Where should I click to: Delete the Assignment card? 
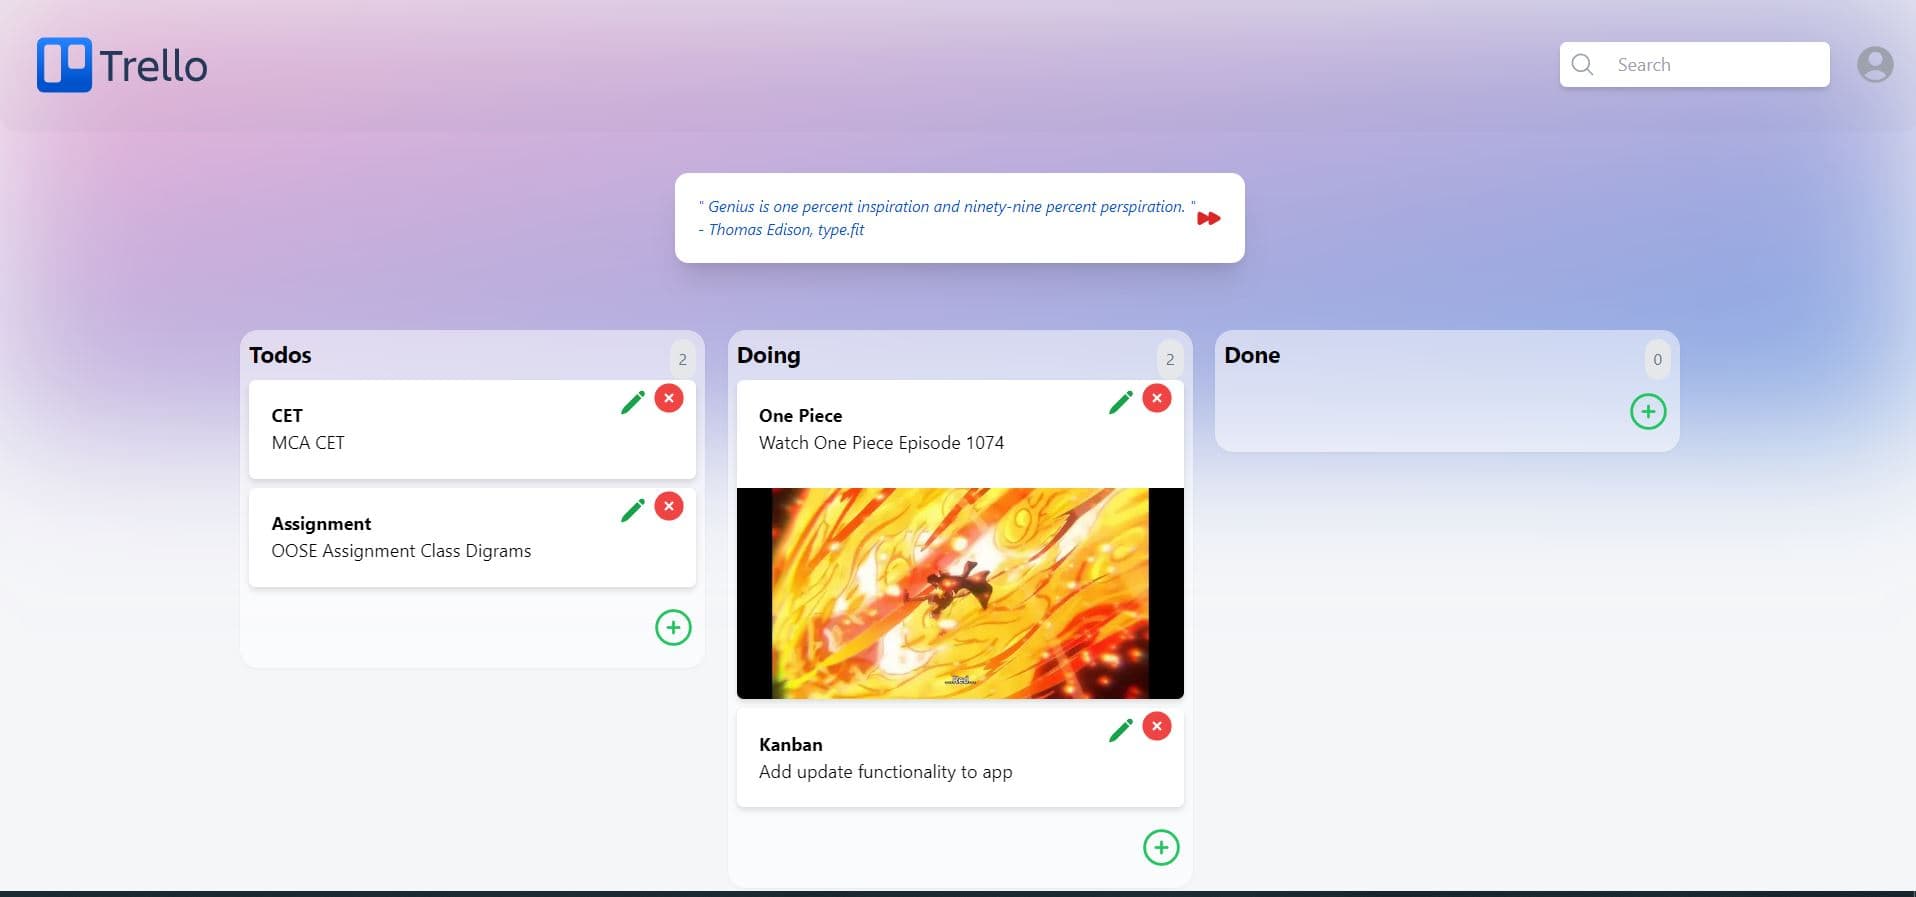669,506
